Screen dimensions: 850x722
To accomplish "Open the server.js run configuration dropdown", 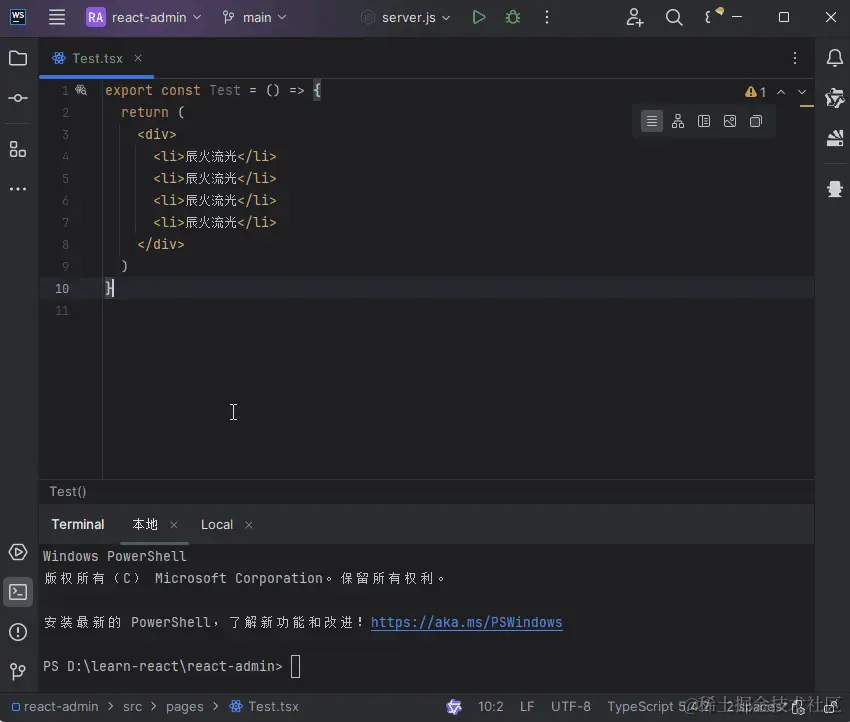I will point(406,17).
